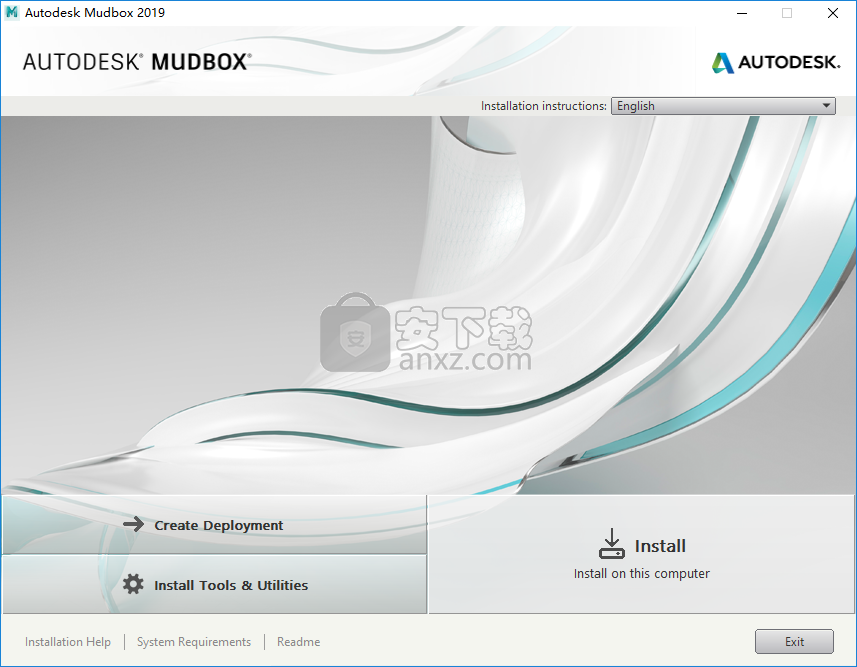Viewport: 857px width, 667px height.
Task: Click the Mudbox app icon in title bar
Action: coord(11,12)
